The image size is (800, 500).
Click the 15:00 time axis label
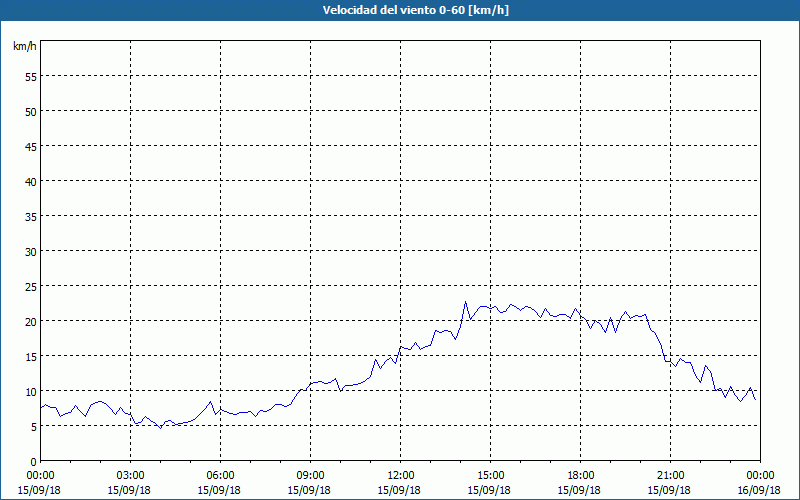click(x=490, y=475)
